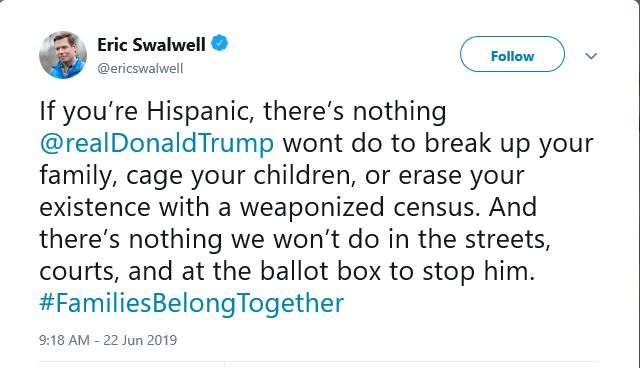Click the line 'there's nothing we won't do in the streets'
The width and height of the screenshot is (640, 368).
point(295,239)
